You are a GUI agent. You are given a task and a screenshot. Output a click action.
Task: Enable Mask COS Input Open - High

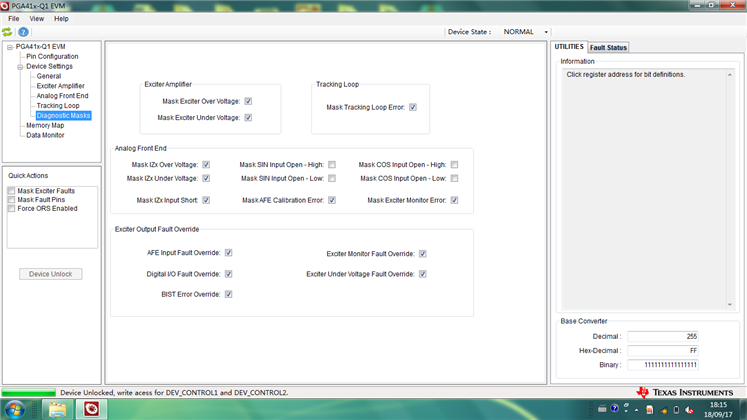coord(454,165)
